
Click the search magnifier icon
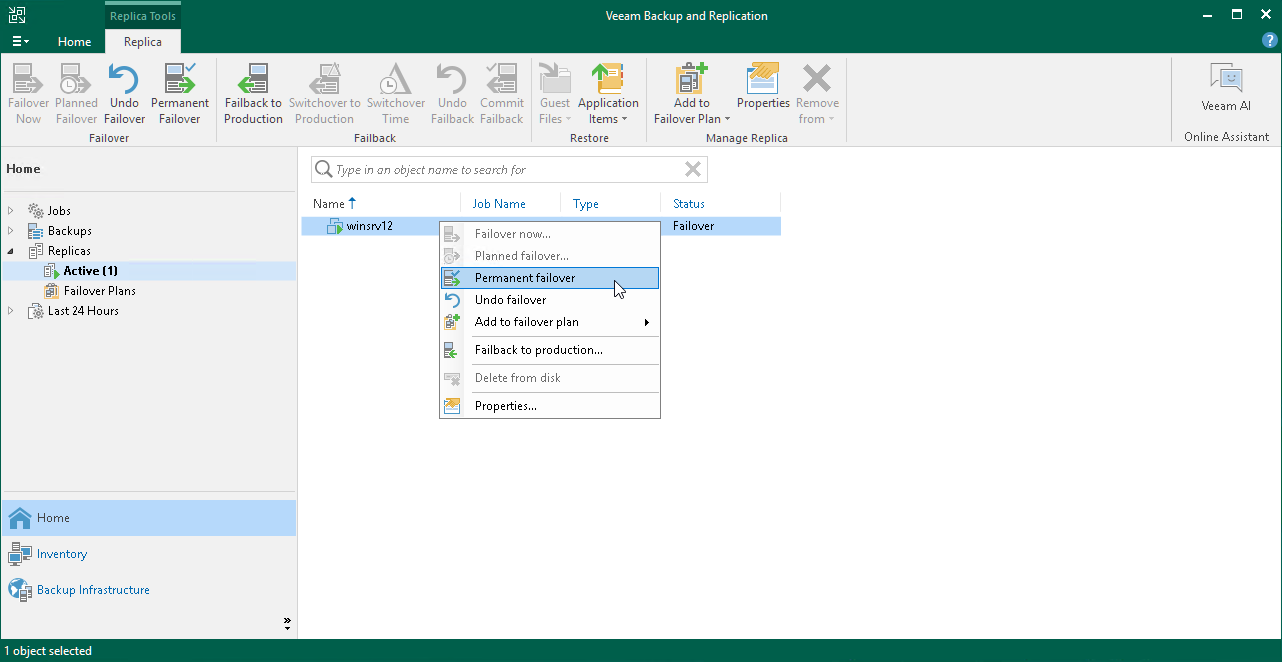(323, 170)
